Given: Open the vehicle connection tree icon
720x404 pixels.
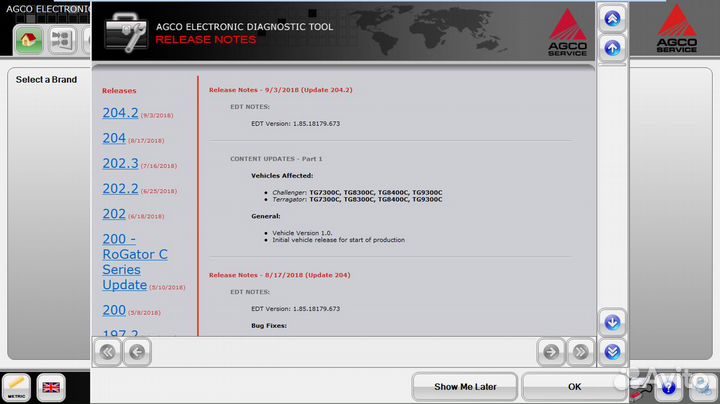Looking at the screenshot, I should [x=62, y=40].
